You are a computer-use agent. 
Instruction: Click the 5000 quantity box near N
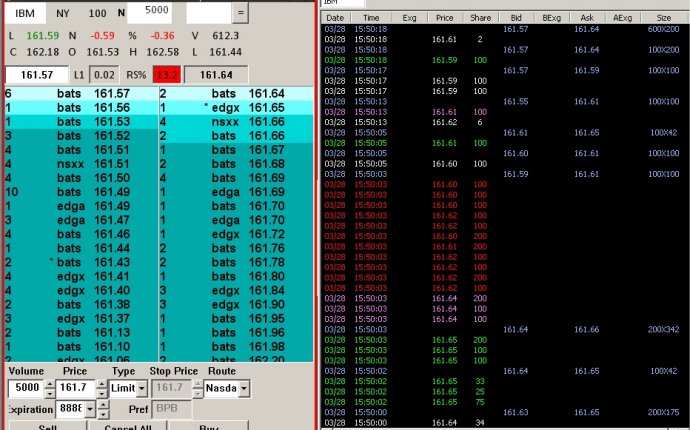point(149,13)
